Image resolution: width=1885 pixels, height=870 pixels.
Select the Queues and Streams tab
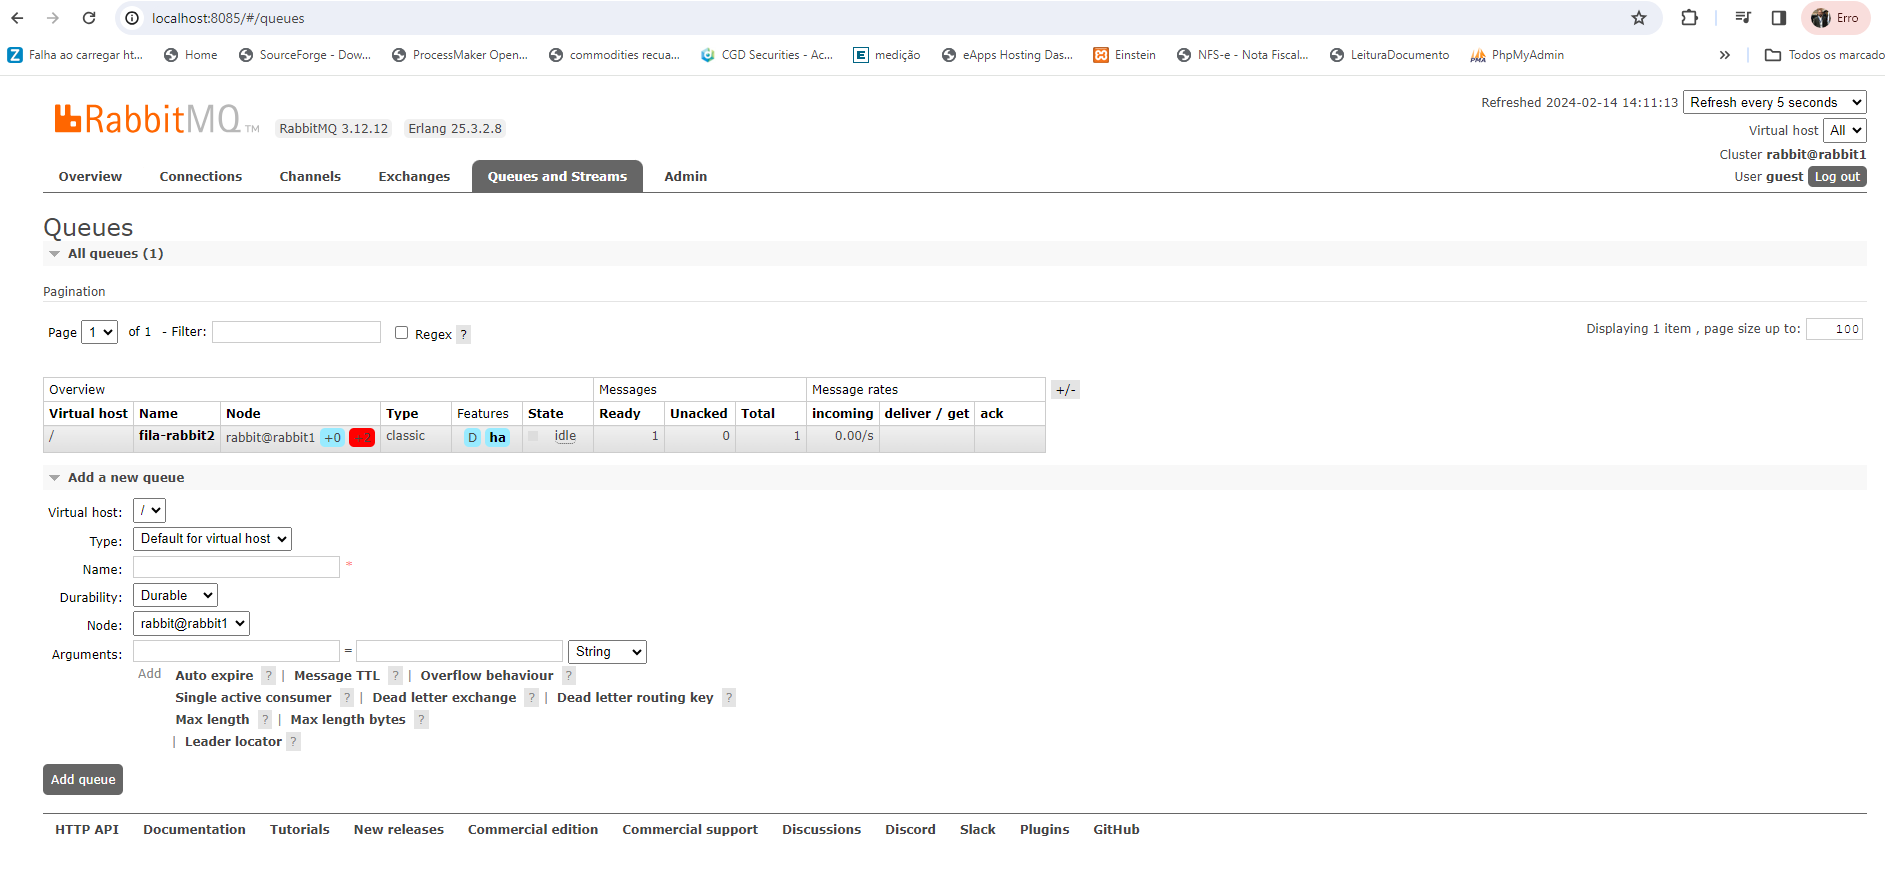click(557, 177)
